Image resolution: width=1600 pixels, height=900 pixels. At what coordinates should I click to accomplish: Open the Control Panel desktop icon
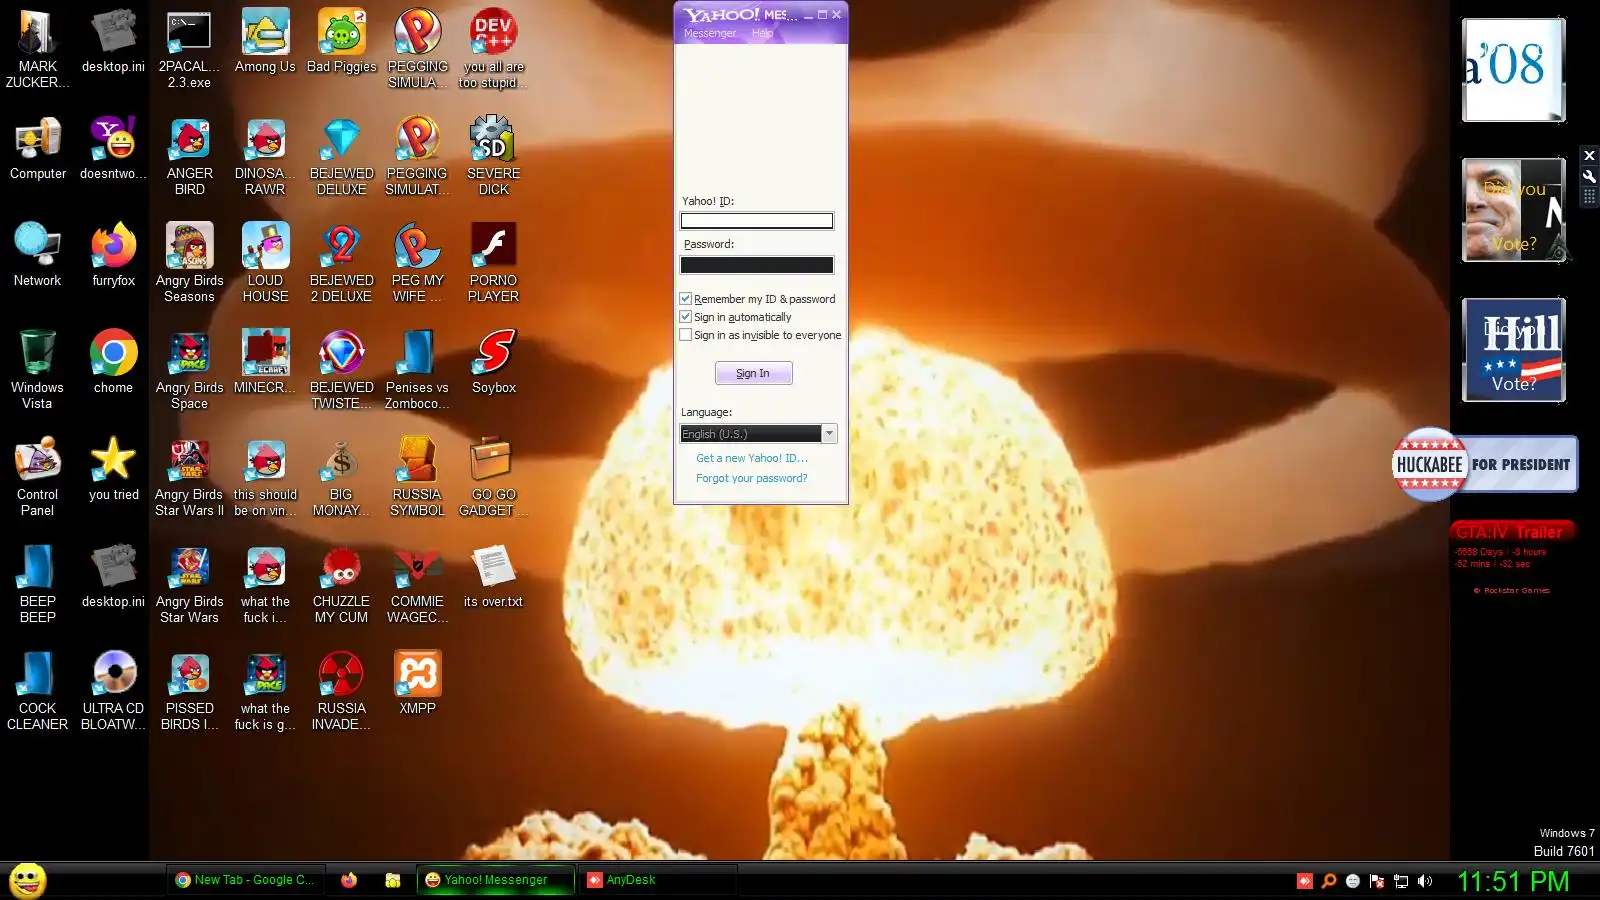coord(37,476)
